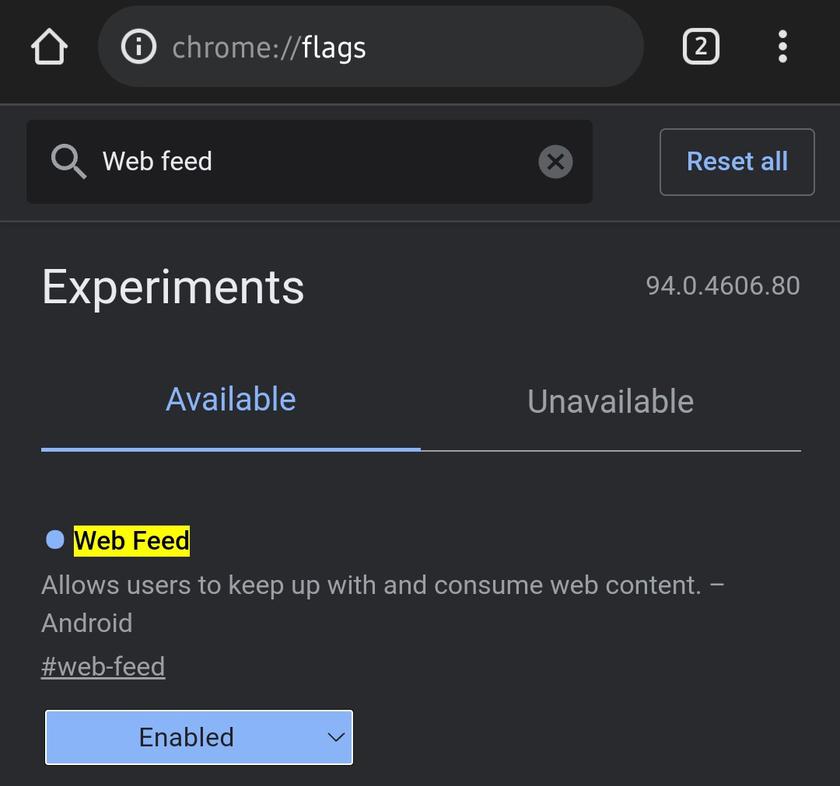This screenshot has width=840, height=786.
Task: Click the magnifier icon in flags search
Action: [68, 161]
